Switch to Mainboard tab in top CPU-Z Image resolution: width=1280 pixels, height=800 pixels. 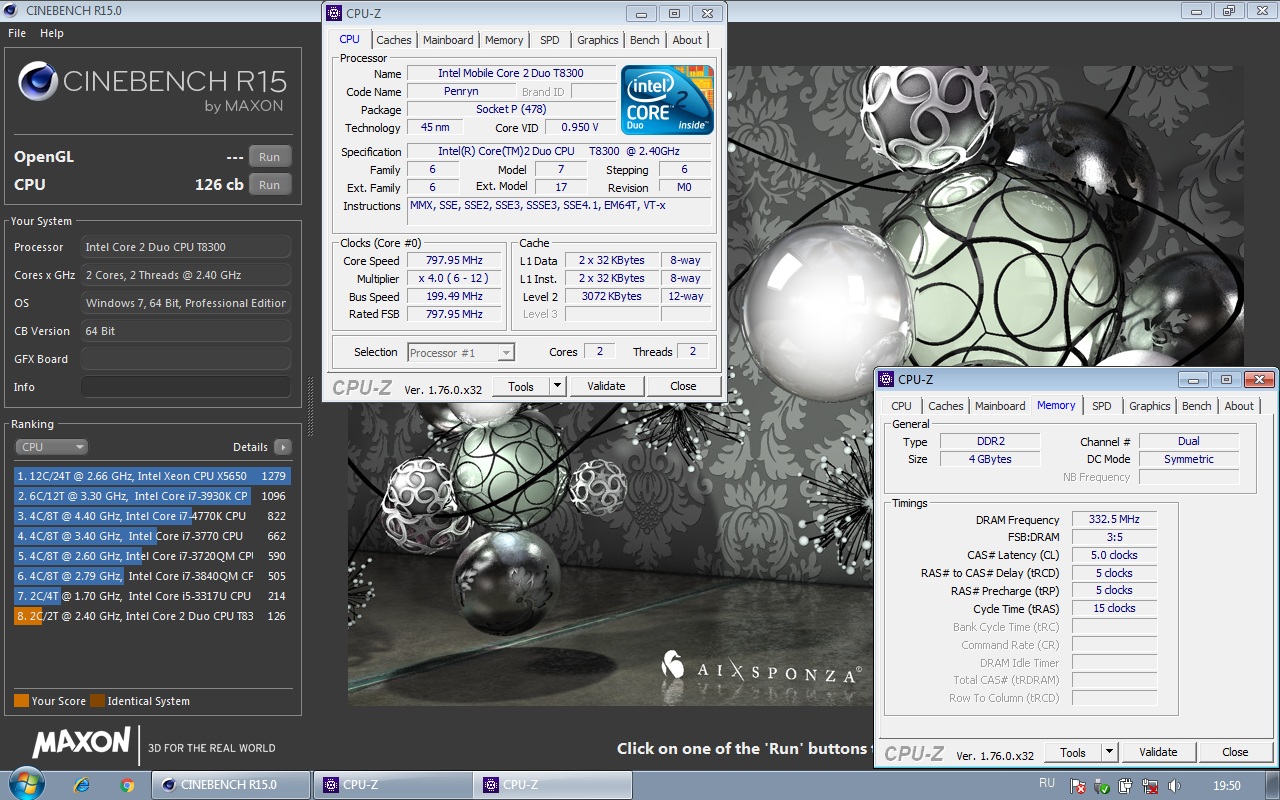tap(448, 40)
